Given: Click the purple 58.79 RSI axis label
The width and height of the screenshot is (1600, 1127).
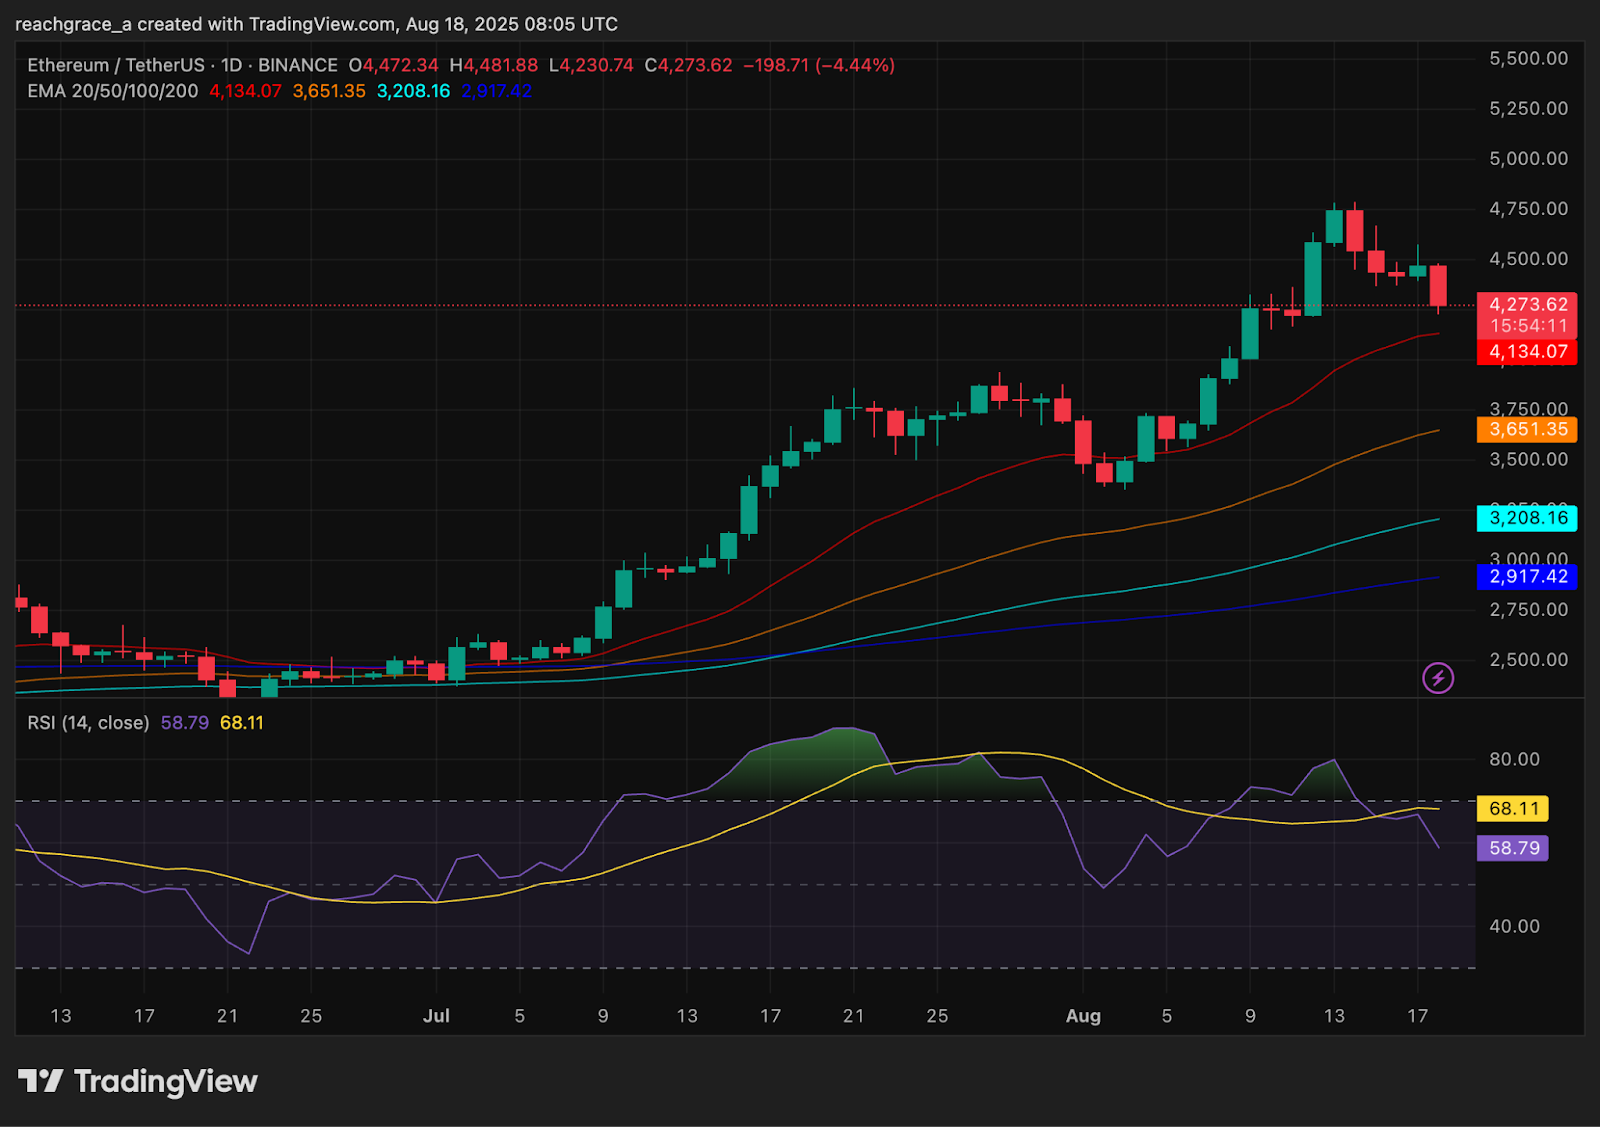Looking at the screenshot, I should coord(1513,847).
